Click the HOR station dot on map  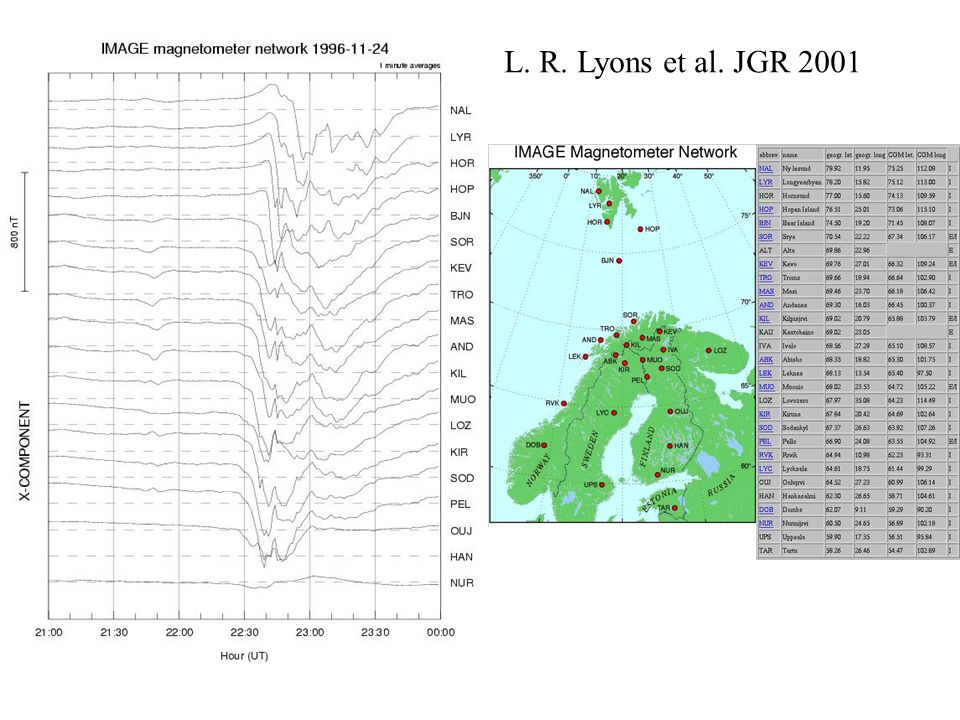(x=607, y=222)
